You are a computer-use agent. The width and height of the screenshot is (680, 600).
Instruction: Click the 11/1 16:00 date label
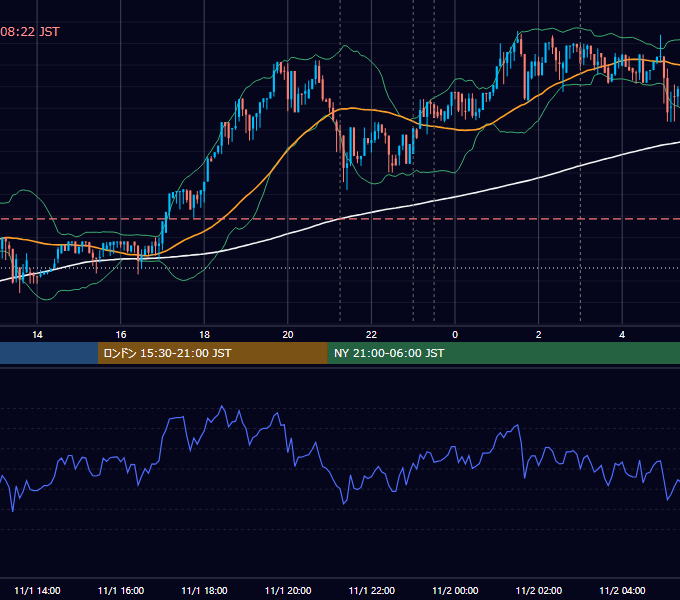pos(121,590)
